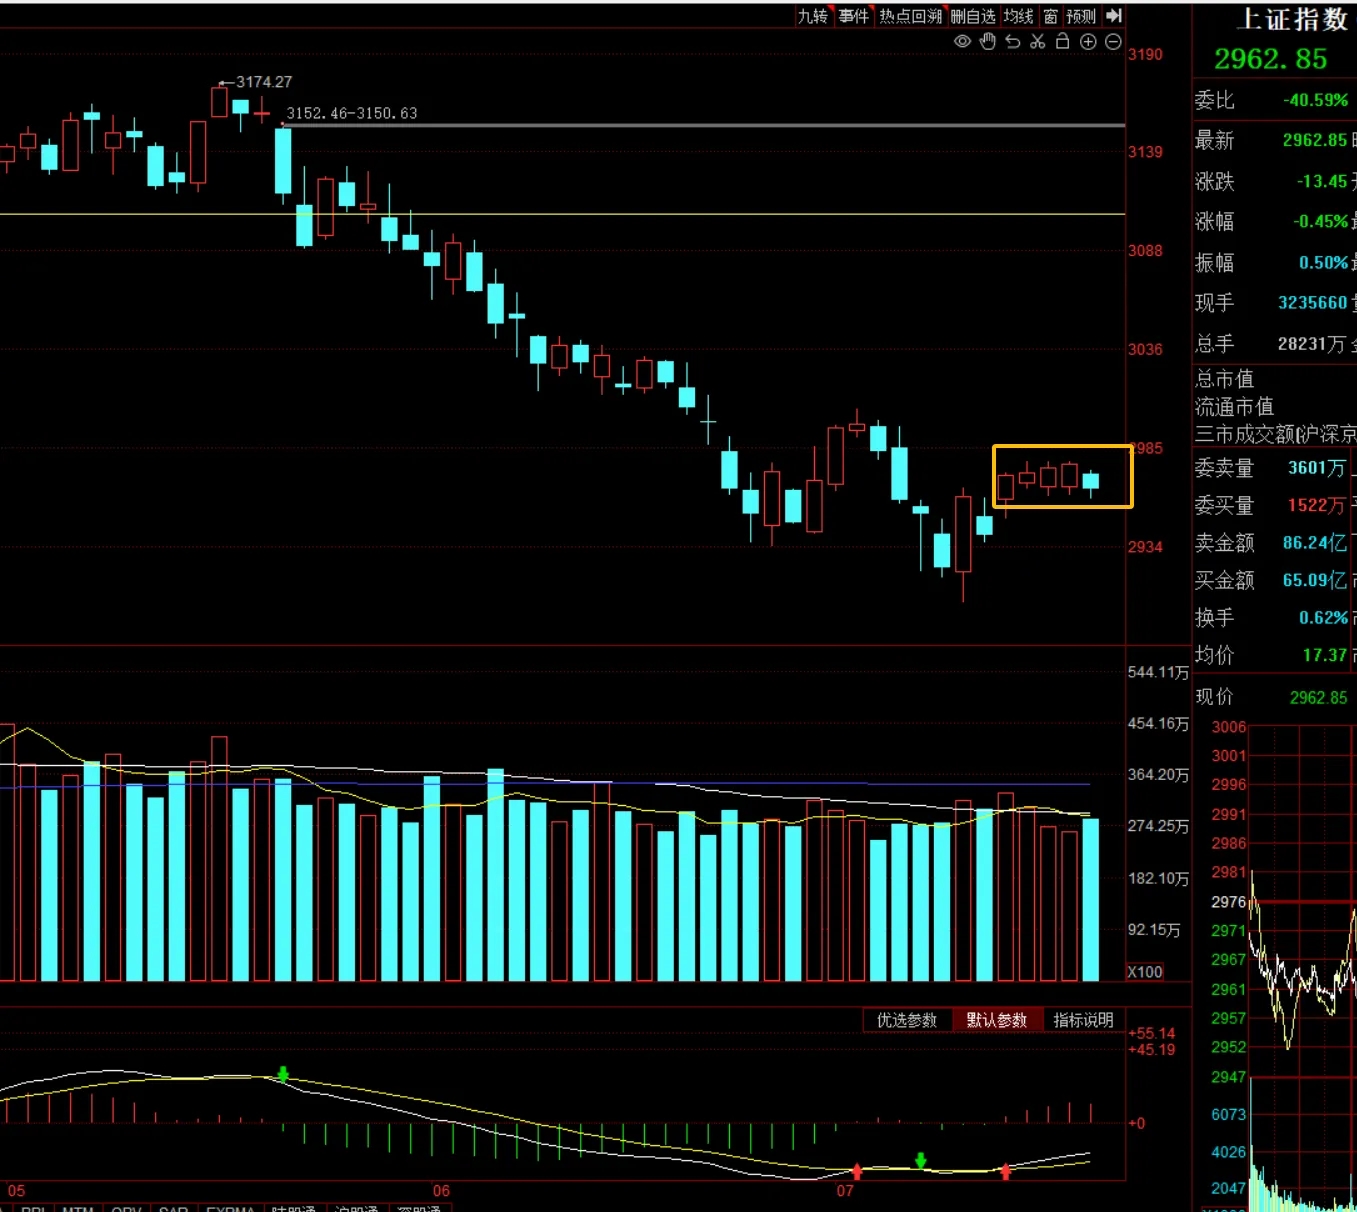Click the 换手 0.62% value
Viewport: 1357px width, 1212px height.
tap(1323, 617)
